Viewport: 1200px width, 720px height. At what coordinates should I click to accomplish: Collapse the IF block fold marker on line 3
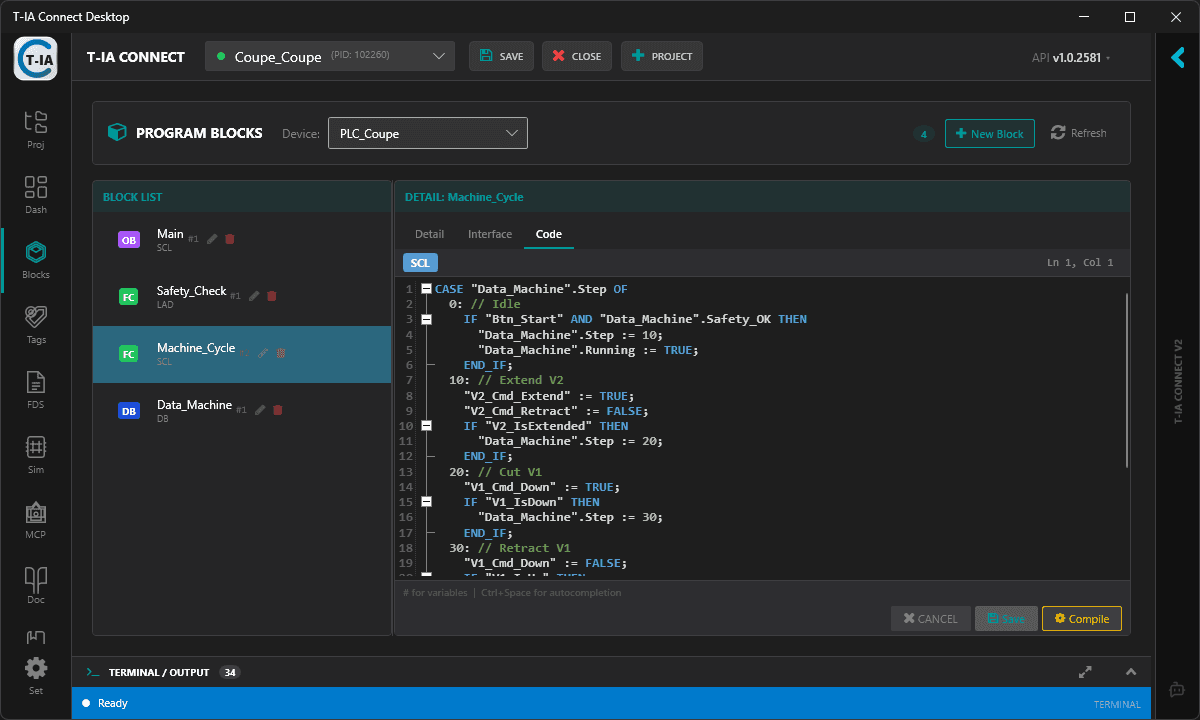(426, 318)
